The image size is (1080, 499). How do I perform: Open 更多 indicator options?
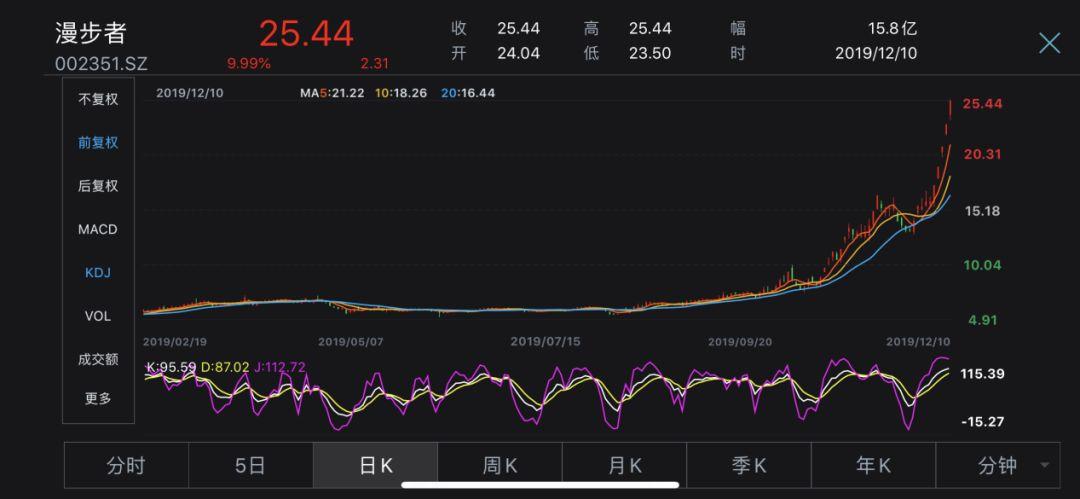click(98, 398)
